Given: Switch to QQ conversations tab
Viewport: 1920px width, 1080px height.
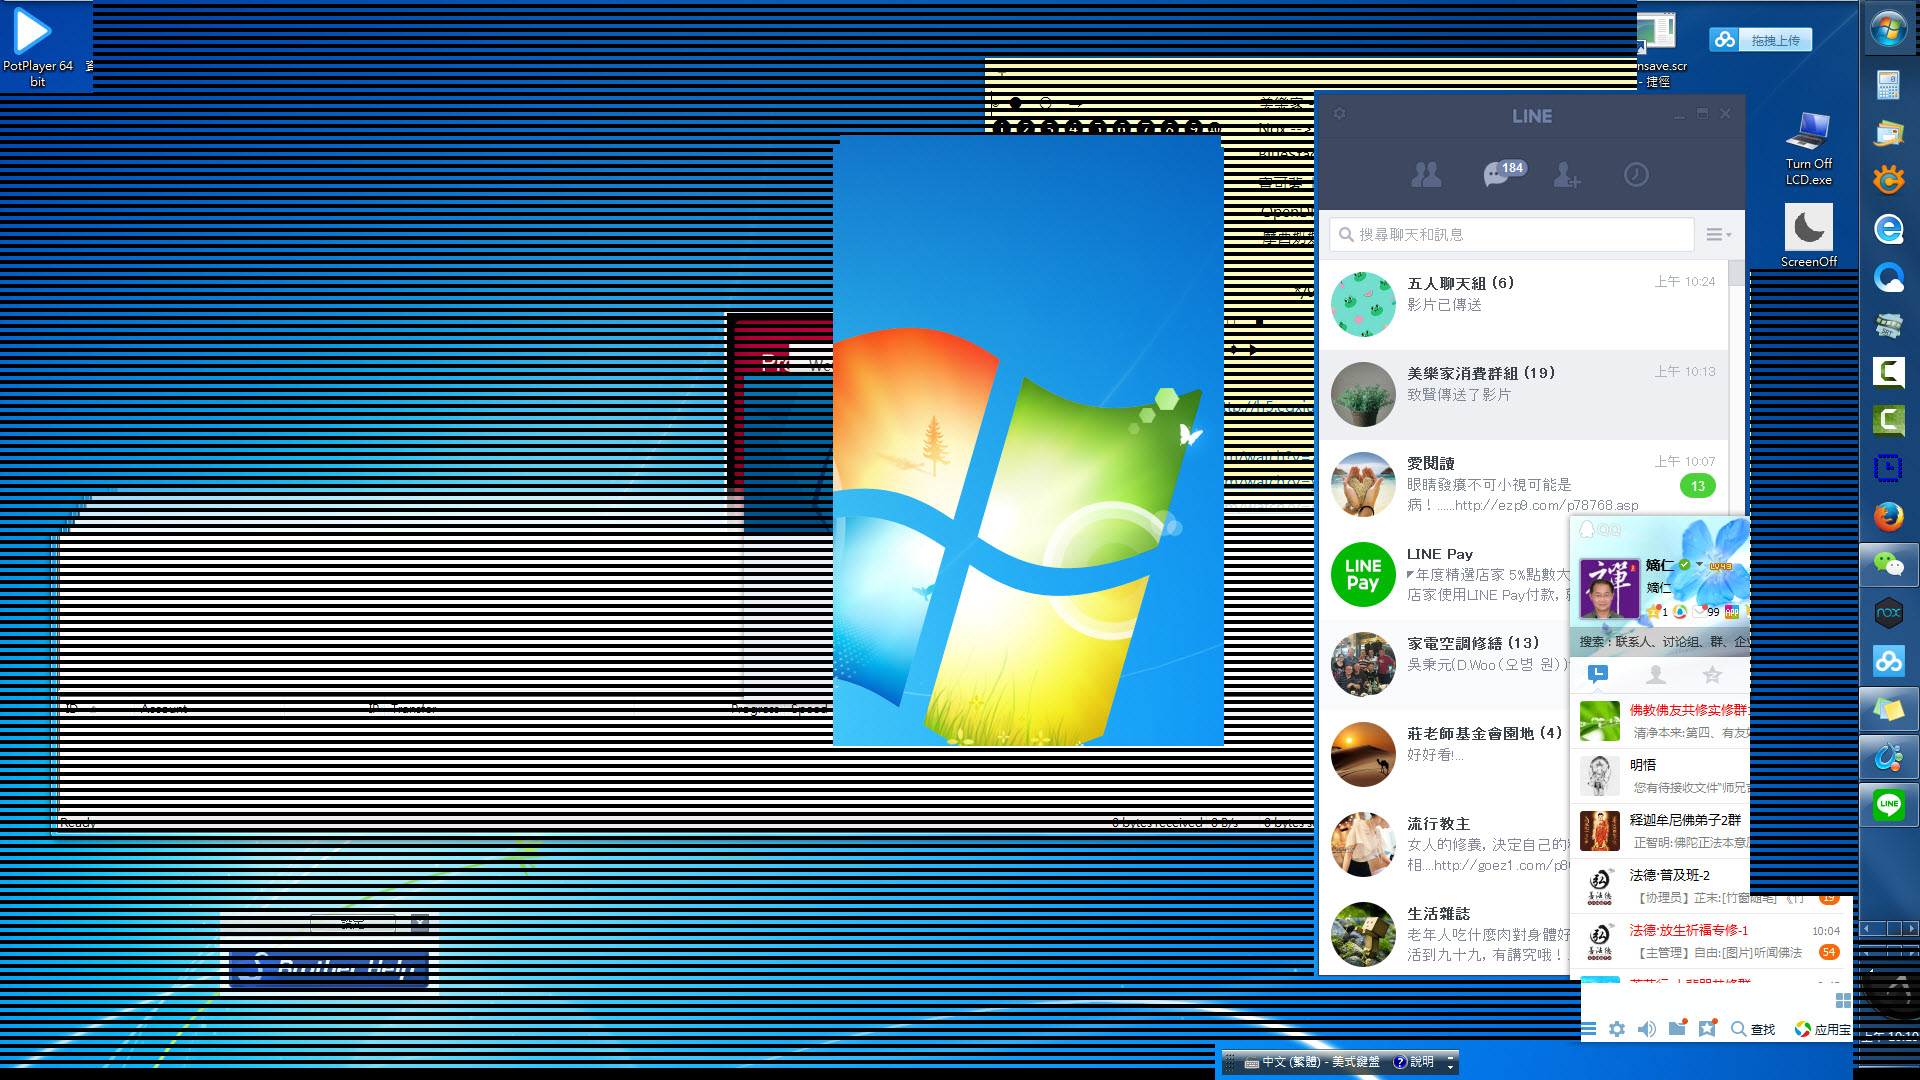Looking at the screenshot, I should [1598, 674].
